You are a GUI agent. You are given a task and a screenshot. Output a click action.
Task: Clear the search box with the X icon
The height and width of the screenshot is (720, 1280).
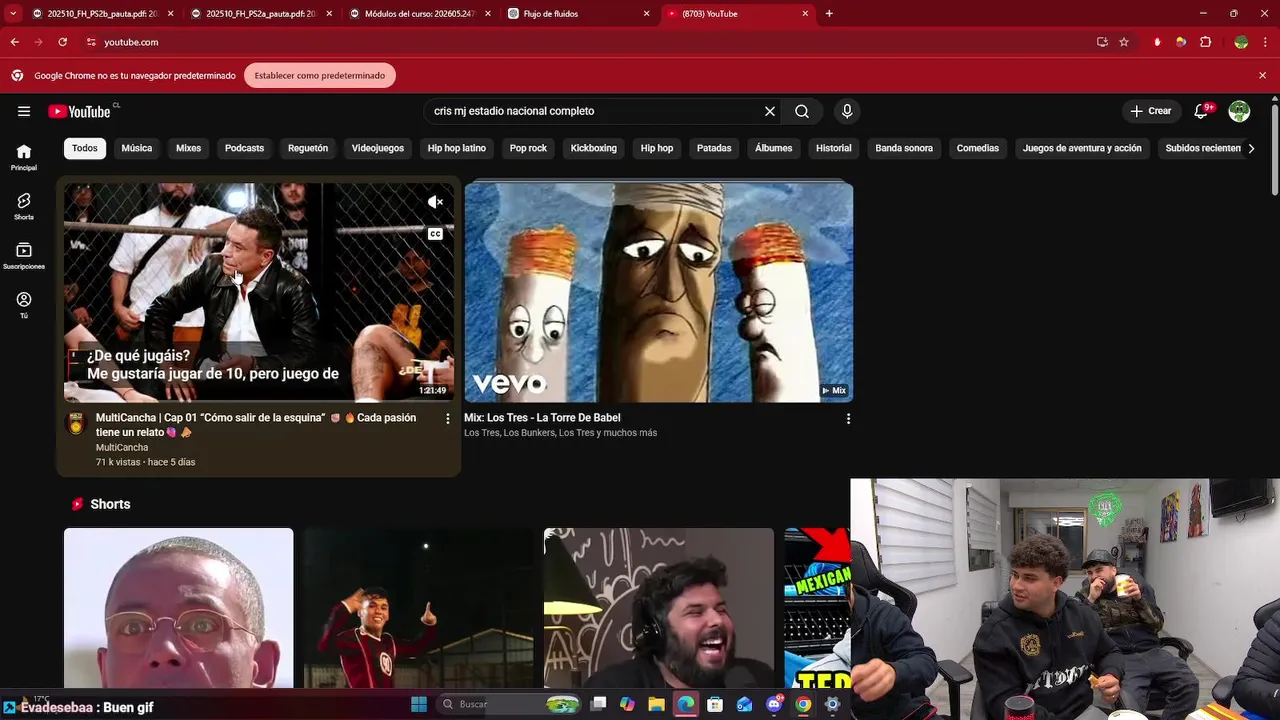[x=770, y=111]
